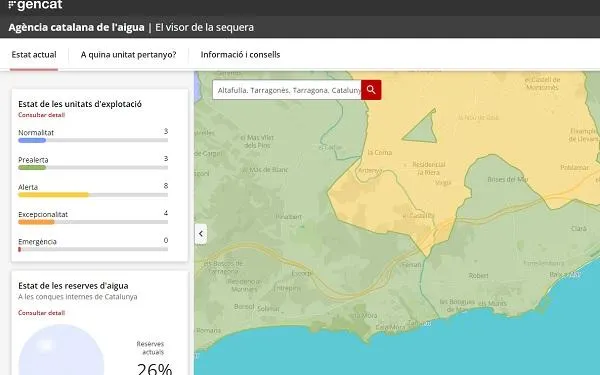The height and width of the screenshot is (375, 600).
Task: Click the Excepcionalitat orange progress bar
Action: click(x=93, y=222)
